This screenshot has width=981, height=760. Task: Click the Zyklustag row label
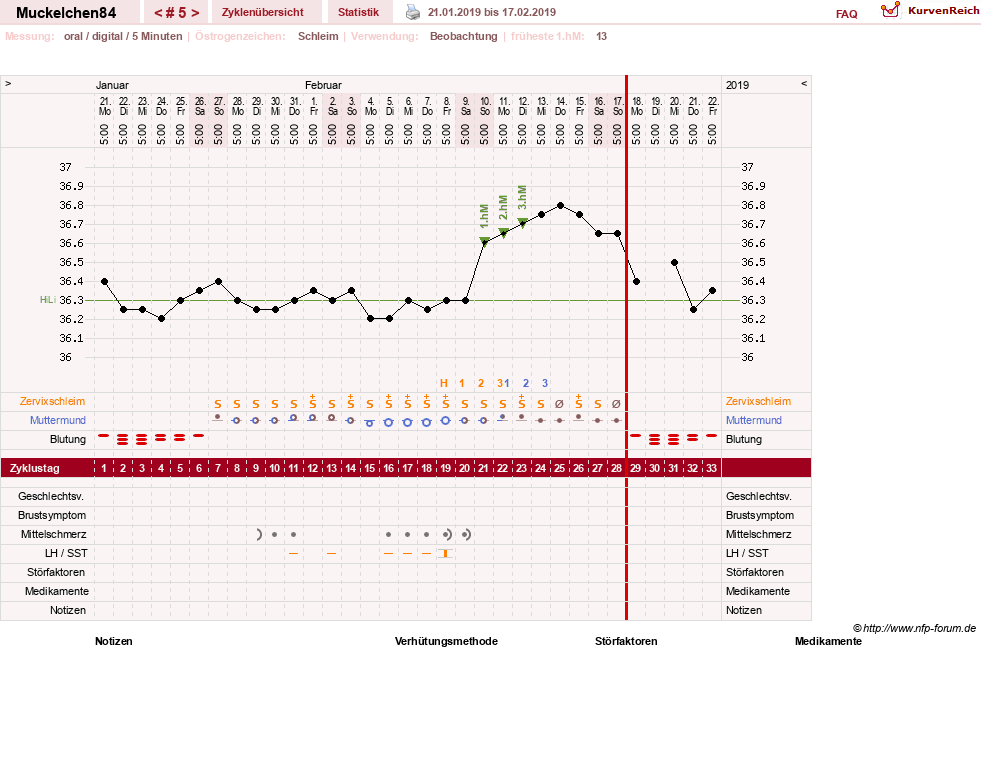35,468
